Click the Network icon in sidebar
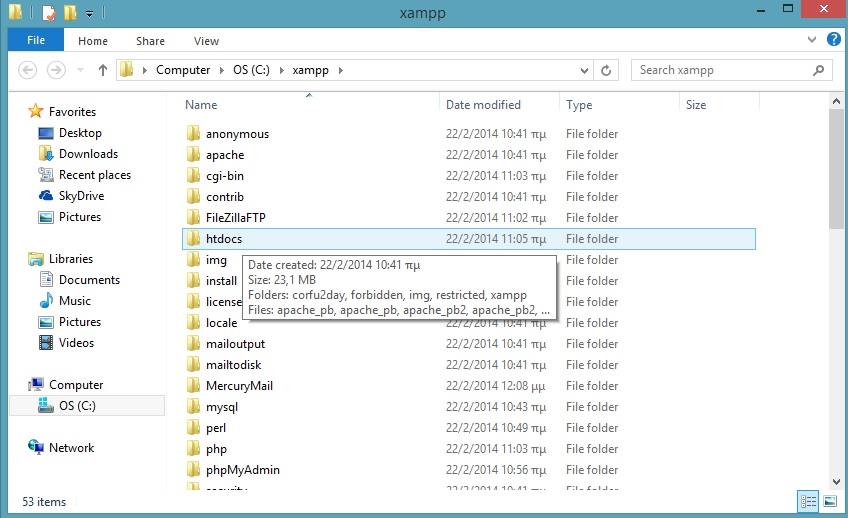Viewport: 848px width, 518px height. [x=36, y=447]
